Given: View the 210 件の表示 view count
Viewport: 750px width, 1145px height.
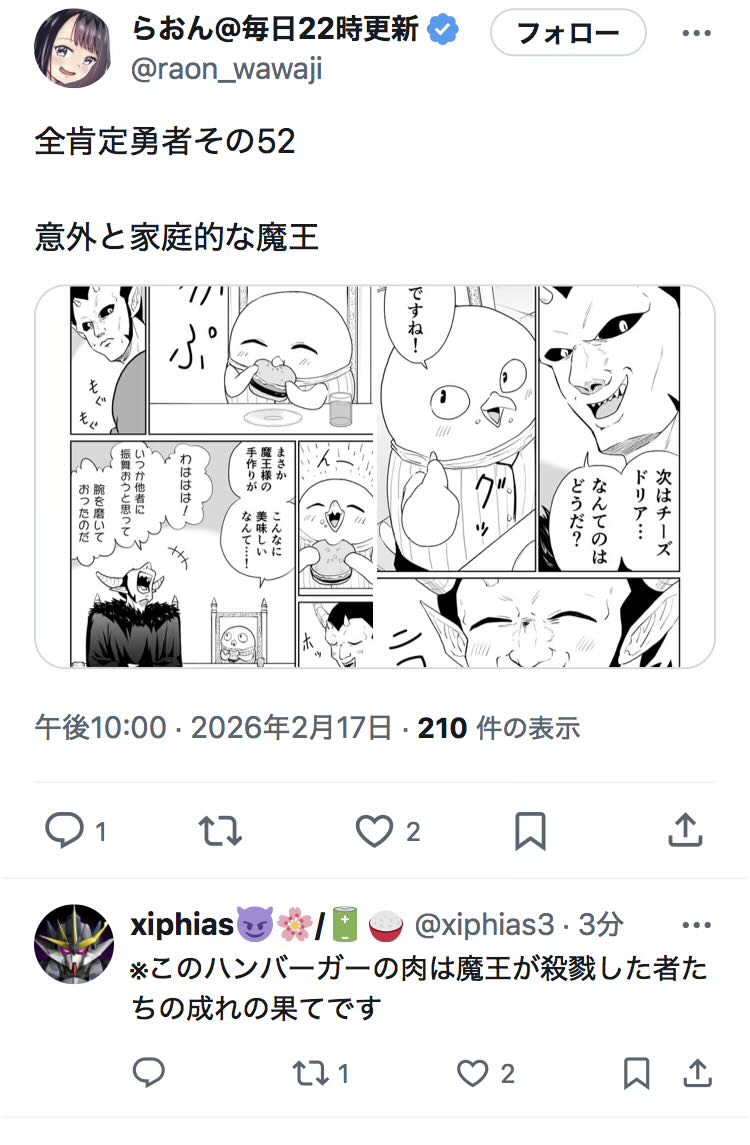Looking at the screenshot, I should 499,728.
